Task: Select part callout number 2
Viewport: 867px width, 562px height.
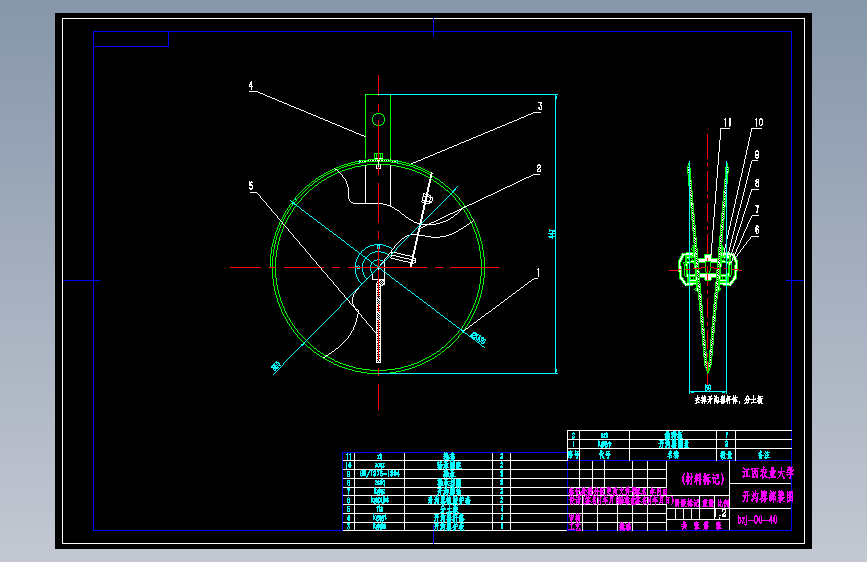Action: (x=539, y=169)
